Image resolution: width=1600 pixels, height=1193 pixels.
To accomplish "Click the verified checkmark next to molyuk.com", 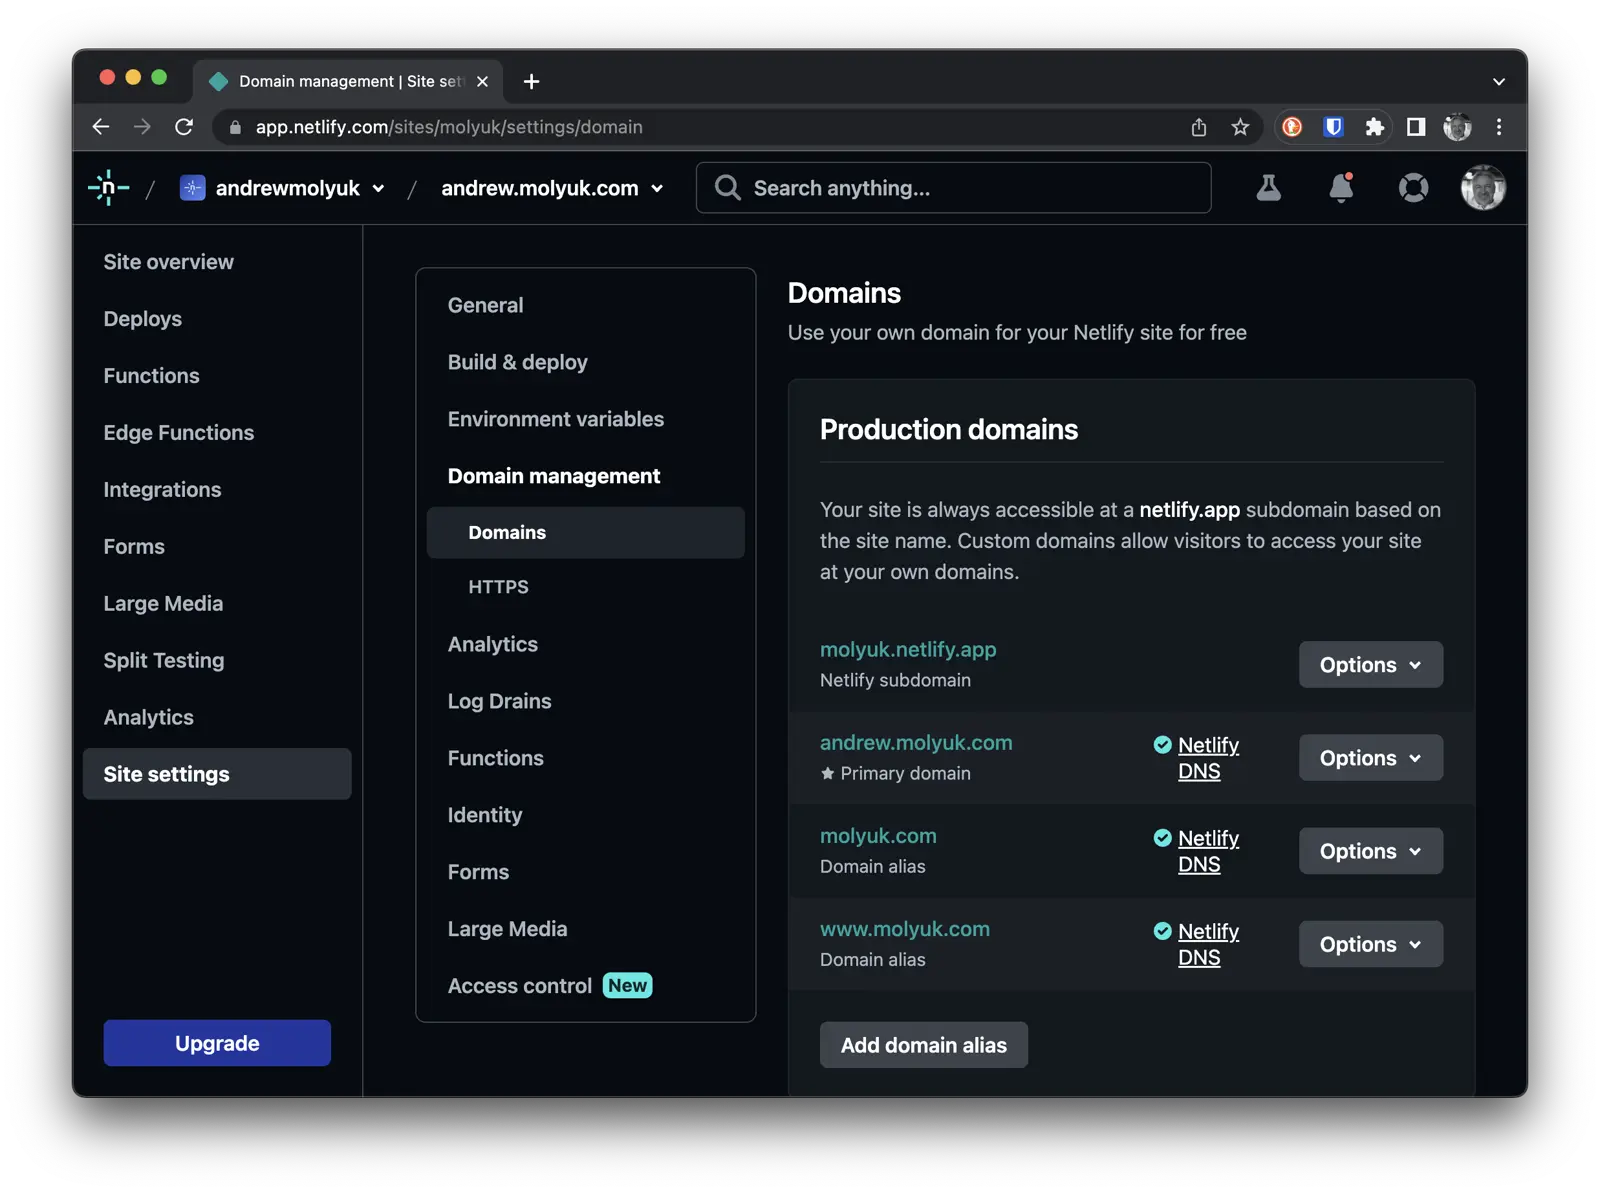I will (x=1162, y=838).
